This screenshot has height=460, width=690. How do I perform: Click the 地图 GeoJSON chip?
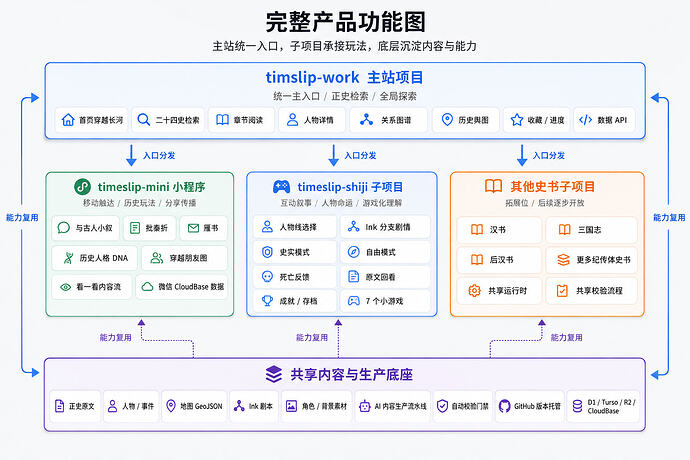click(194, 406)
